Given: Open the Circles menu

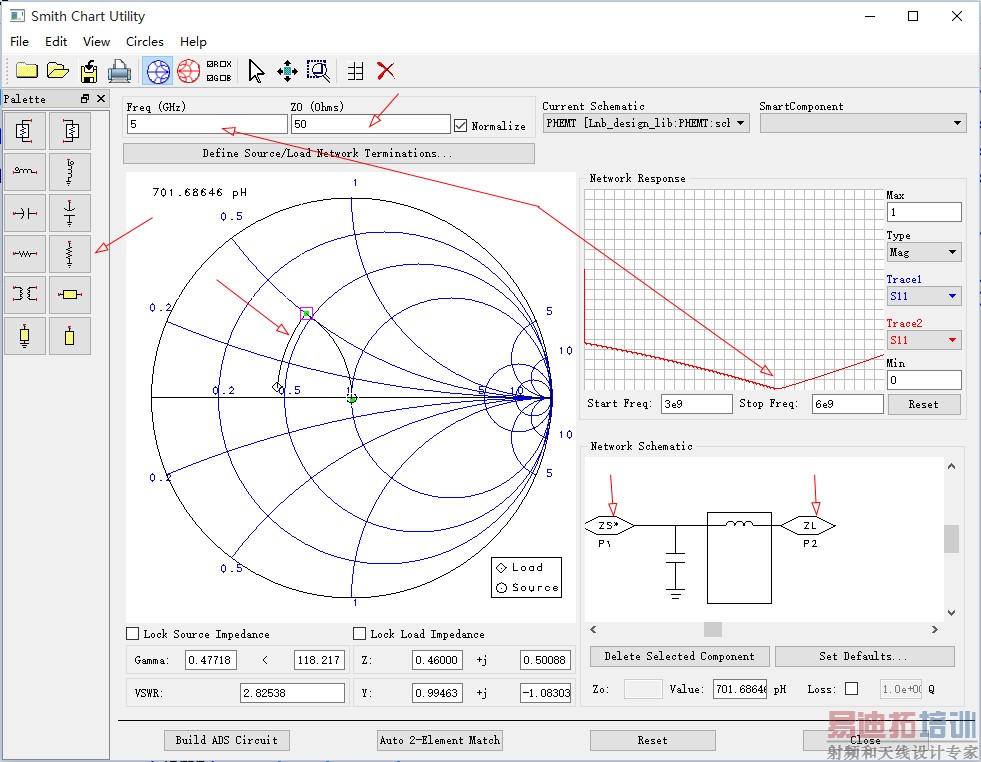Looking at the screenshot, I should coord(145,41).
